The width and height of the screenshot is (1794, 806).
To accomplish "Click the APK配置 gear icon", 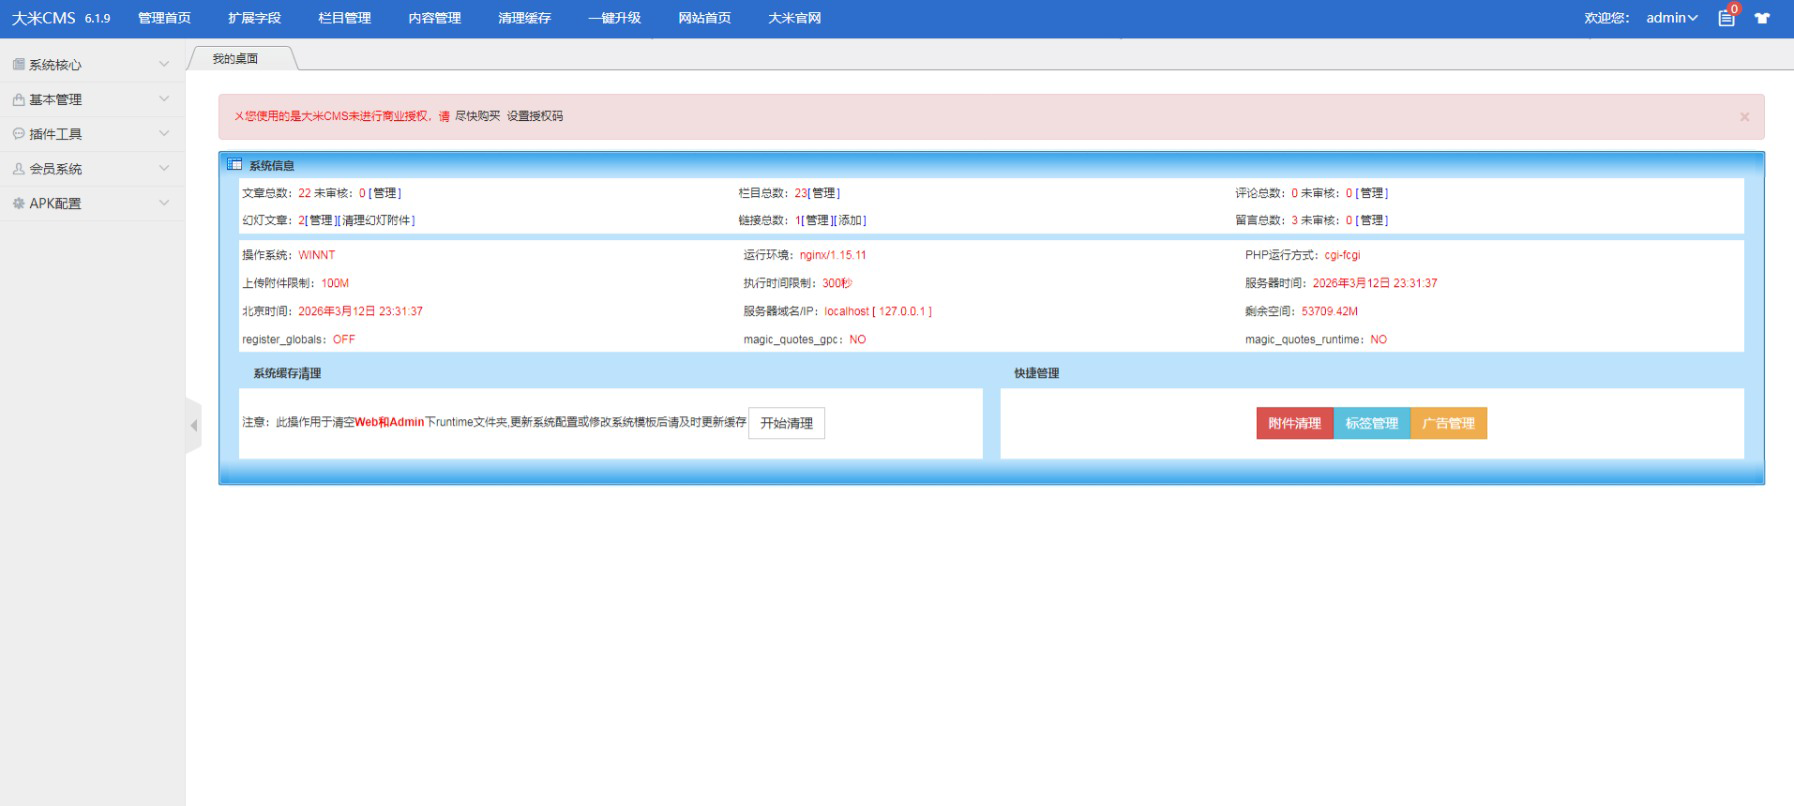I will (18, 203).
